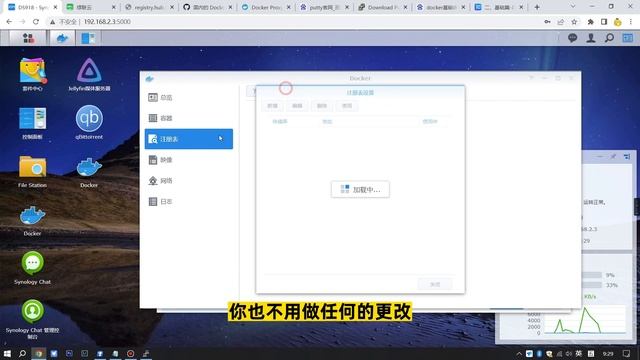Click 新增 (Add) in registry settings dialog

[x=272, y=106]
